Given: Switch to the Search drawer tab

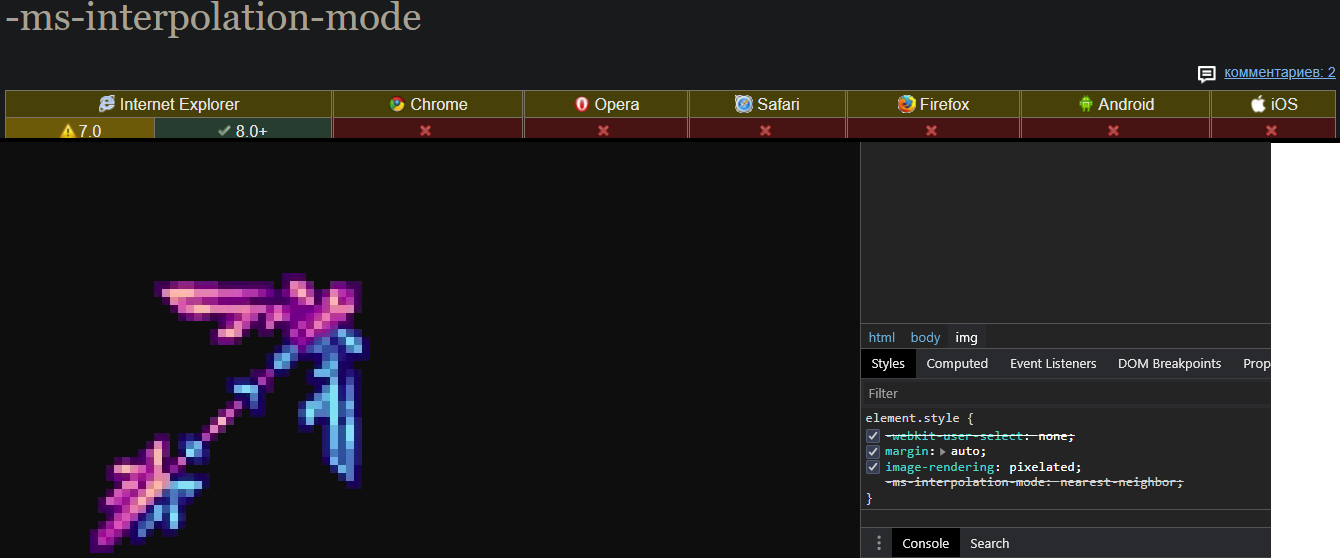Looking at the screenshot, I should (989, 543).
